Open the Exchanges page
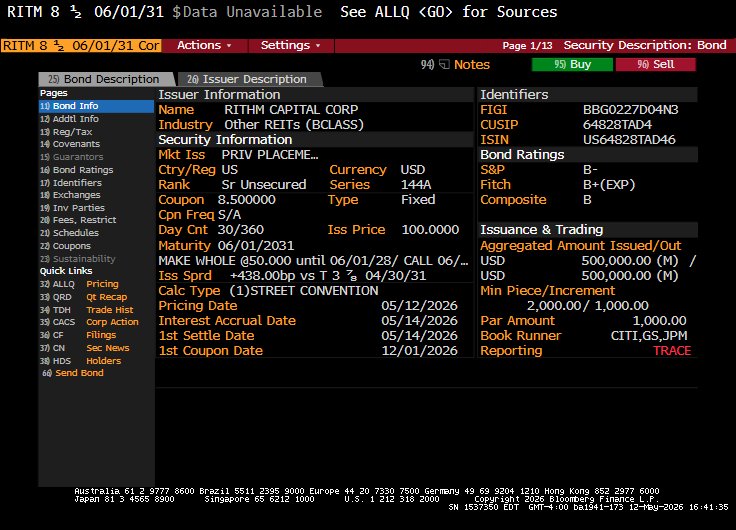 (70, 195)
